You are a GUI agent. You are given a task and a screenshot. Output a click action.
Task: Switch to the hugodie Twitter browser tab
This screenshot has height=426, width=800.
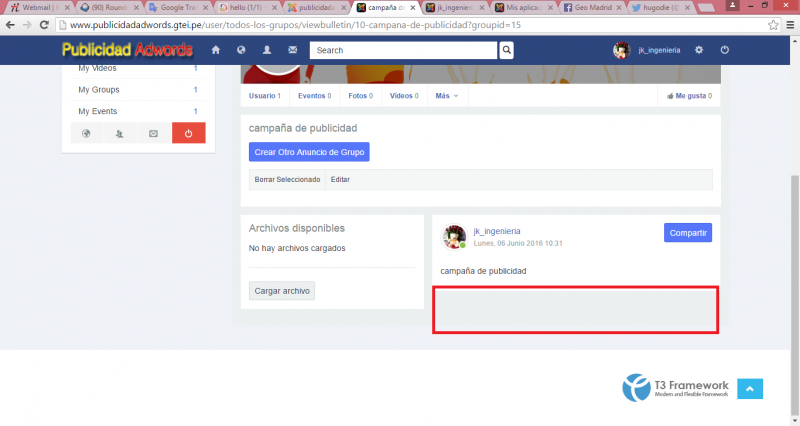tap(661, 8)
